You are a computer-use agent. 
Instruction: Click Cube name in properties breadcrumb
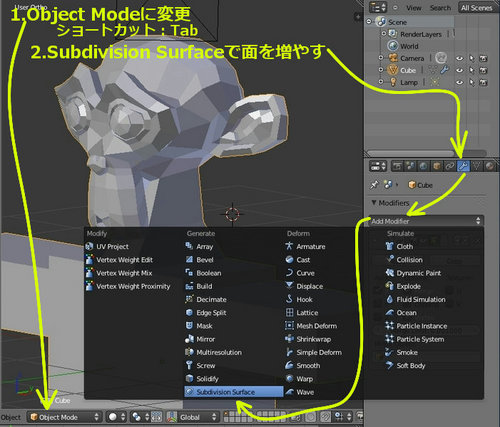(425, 185)
